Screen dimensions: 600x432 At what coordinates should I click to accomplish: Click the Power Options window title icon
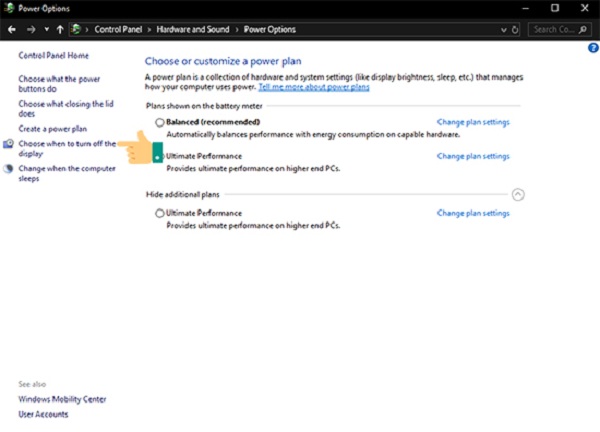tap(9, 8)
